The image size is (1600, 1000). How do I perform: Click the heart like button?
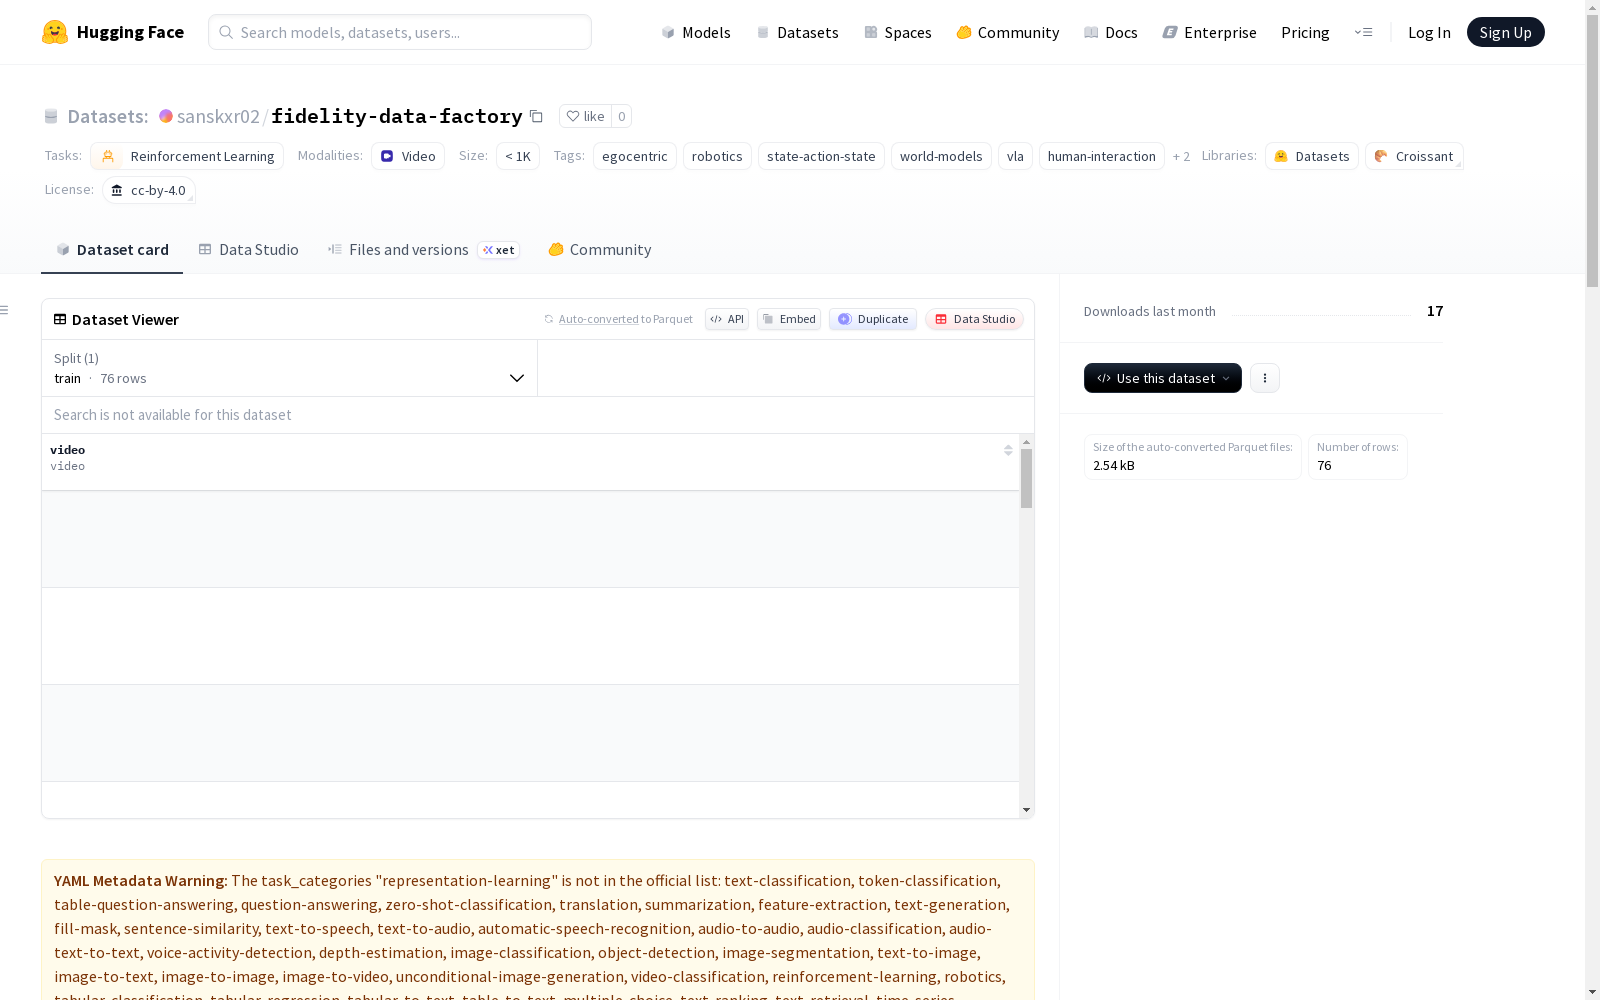pos(585,116)
